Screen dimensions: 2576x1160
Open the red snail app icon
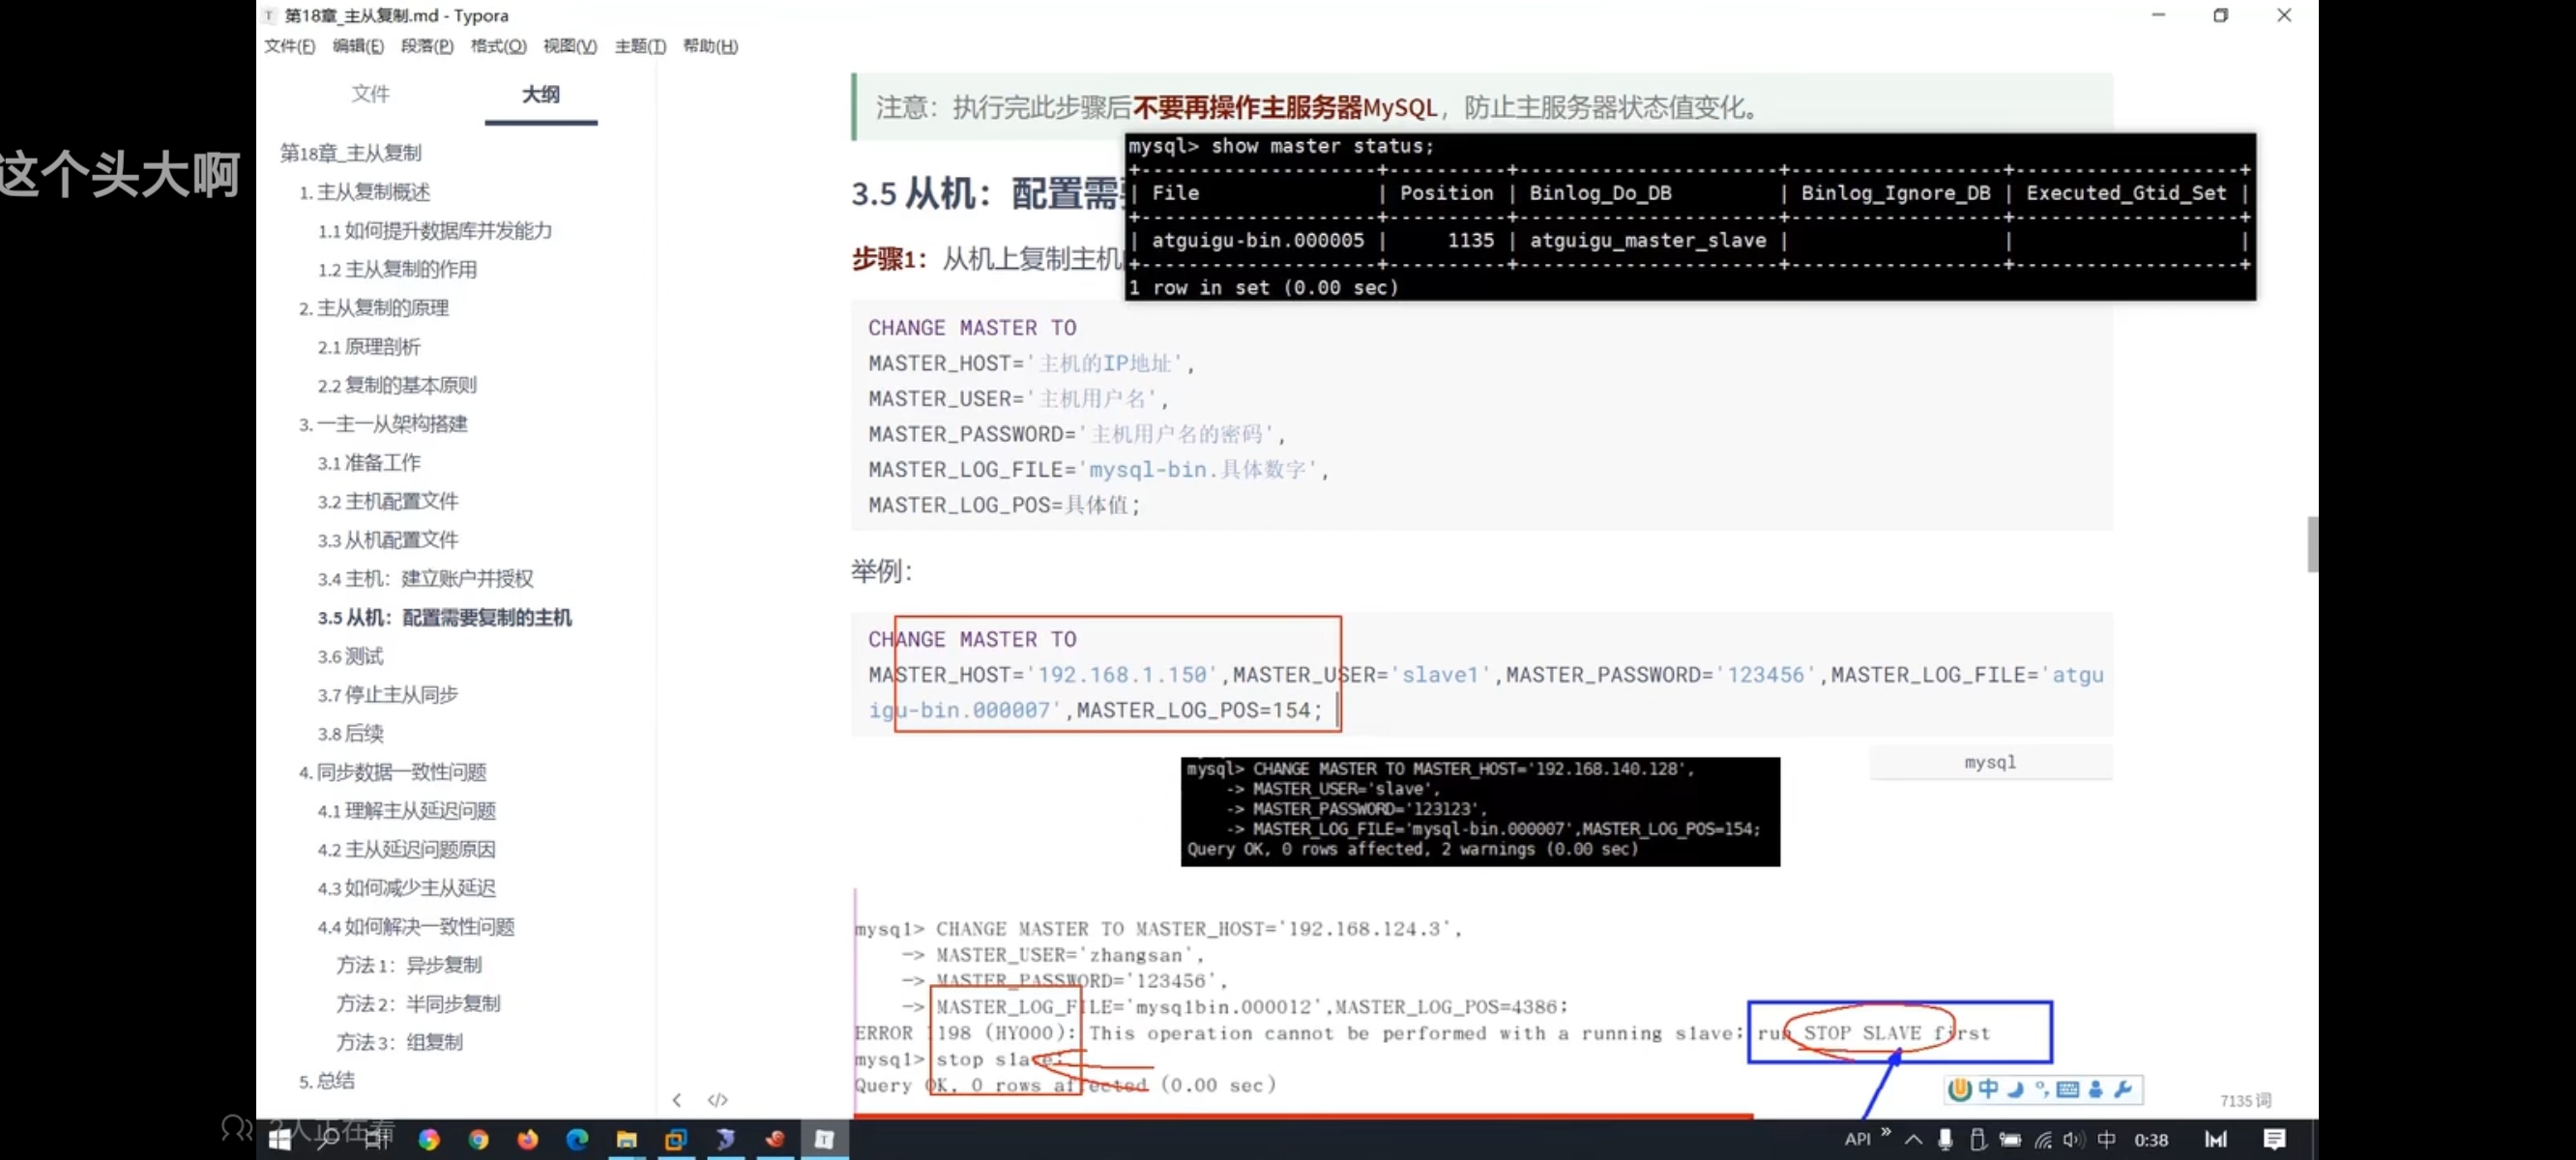[x=775, y=1139]
